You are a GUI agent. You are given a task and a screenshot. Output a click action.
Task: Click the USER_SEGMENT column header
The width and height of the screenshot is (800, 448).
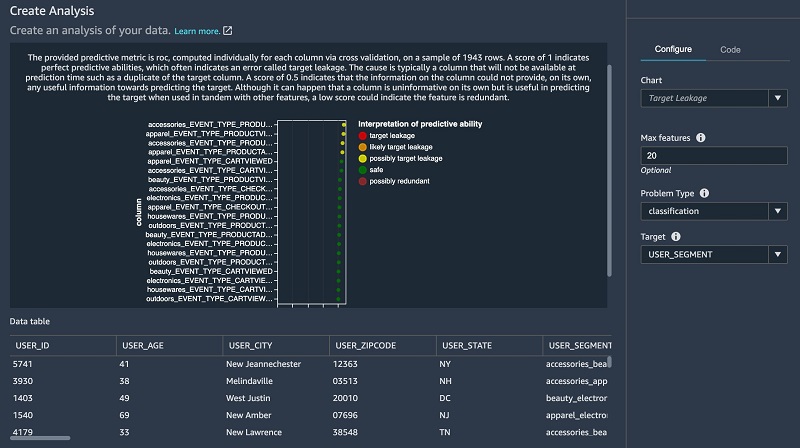tap(577, 345)
